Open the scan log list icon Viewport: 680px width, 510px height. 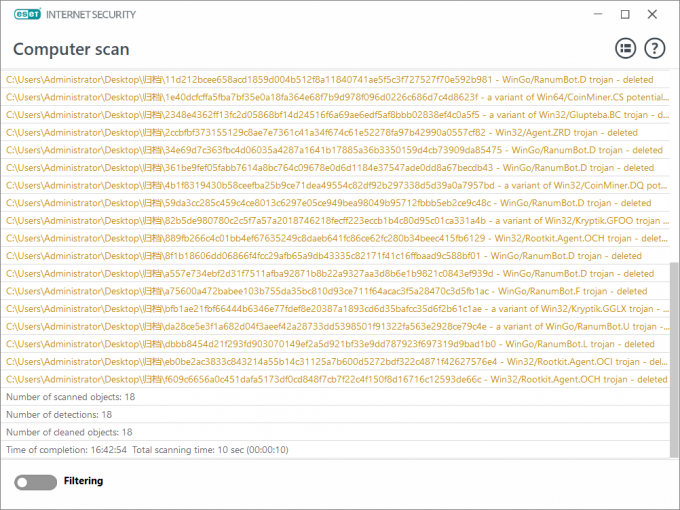tap(625, 48)
